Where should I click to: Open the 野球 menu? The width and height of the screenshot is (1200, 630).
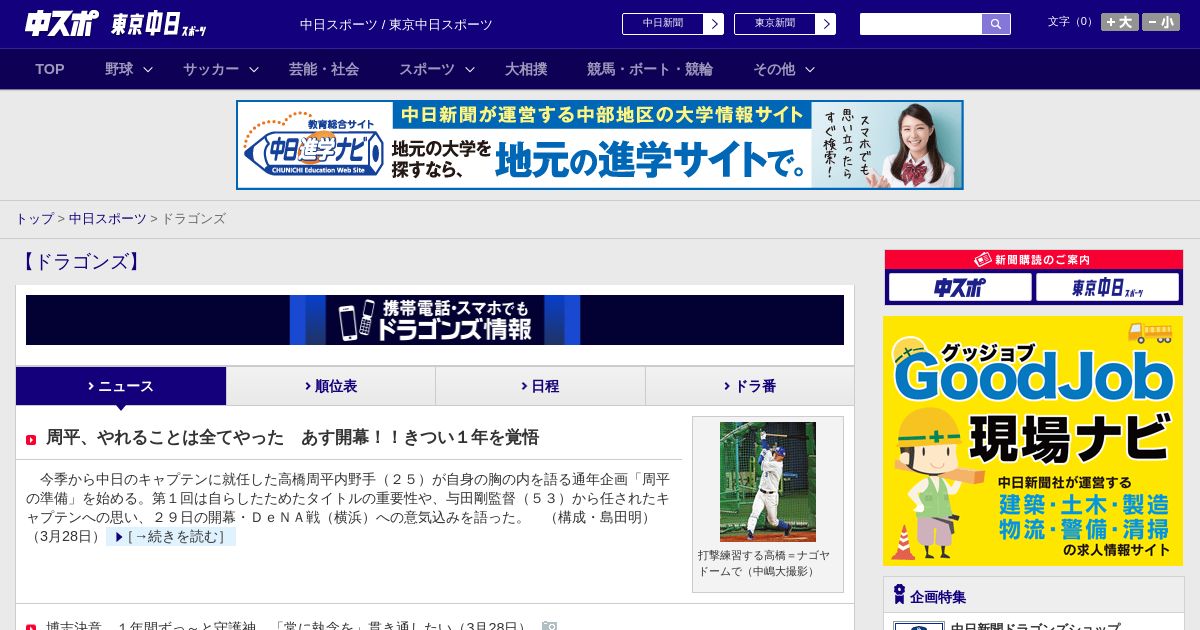click(119, 69)
